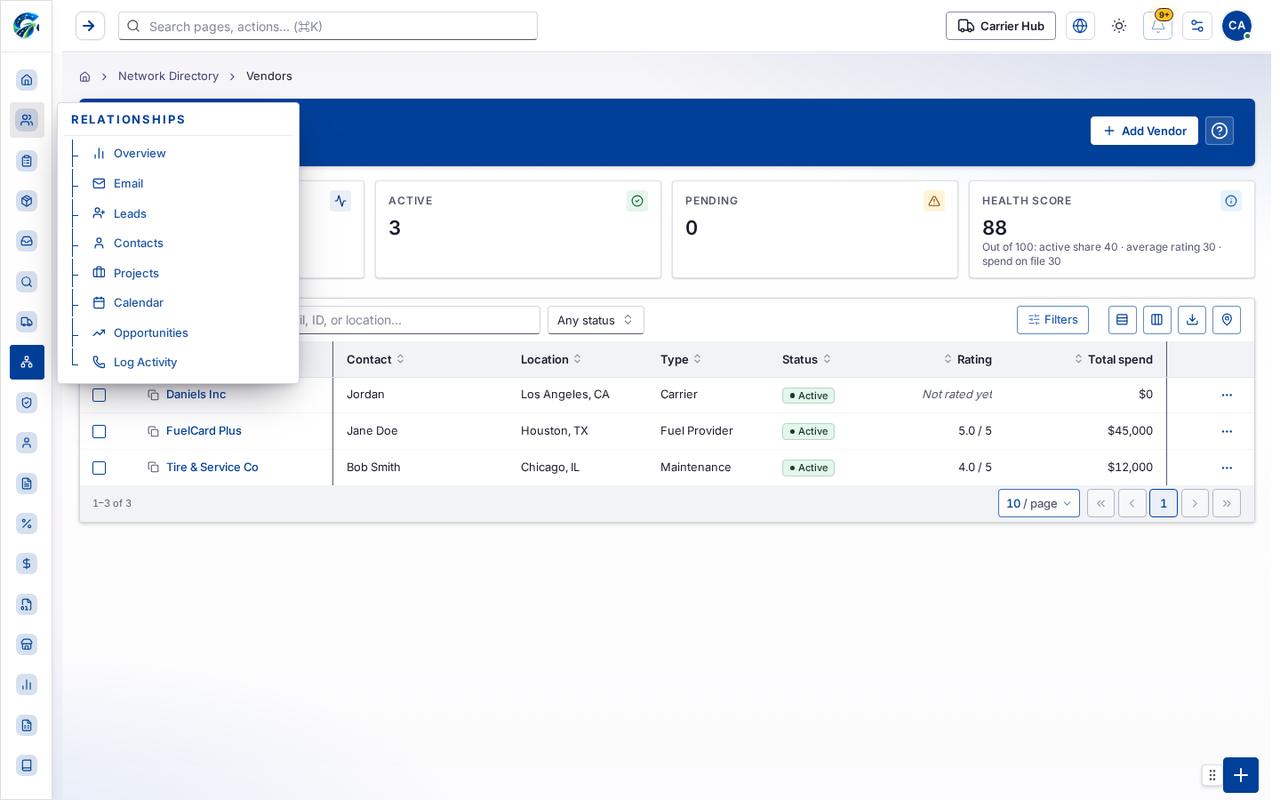
Task: Open the inbox tray sidebar icon
Action: click(x=27, y=241)
